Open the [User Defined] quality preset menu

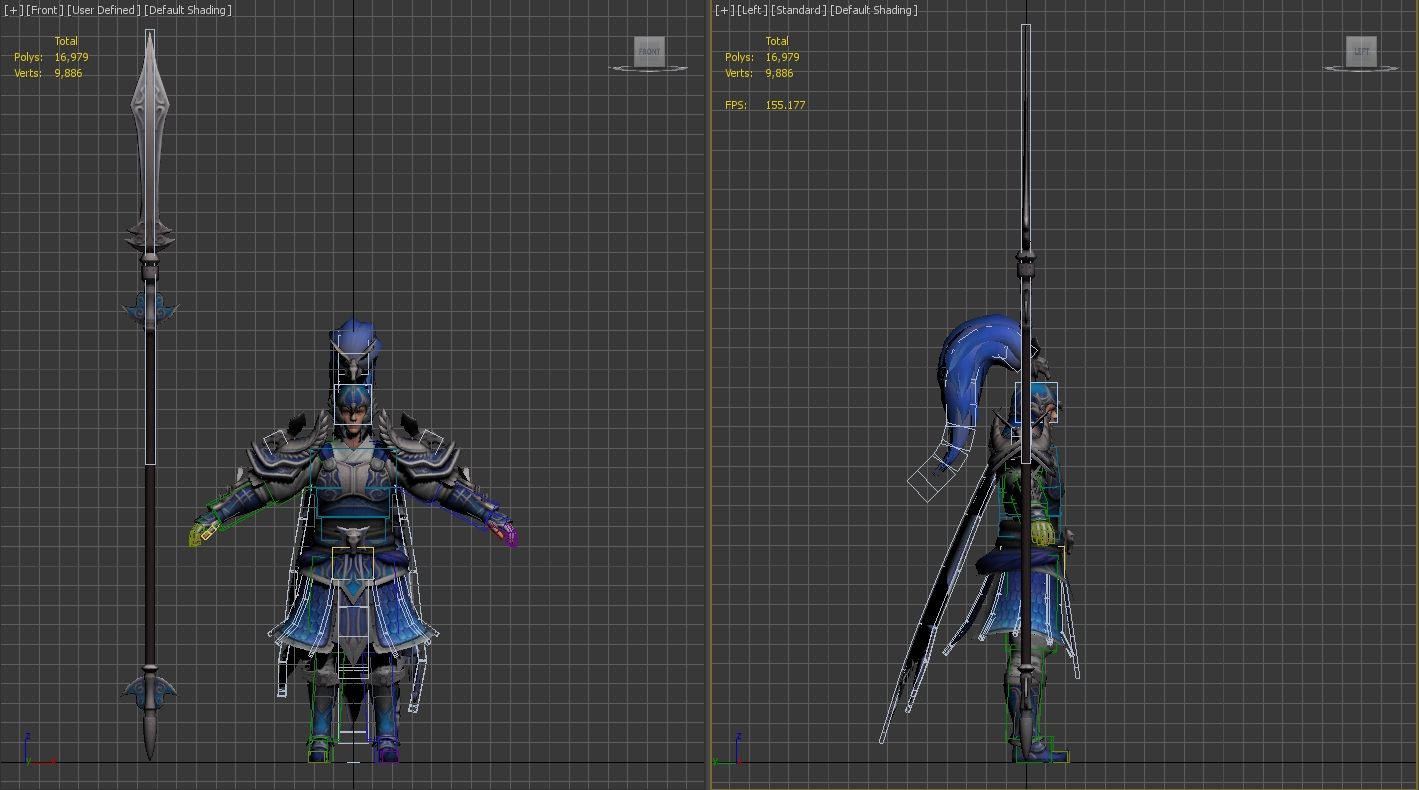tap(103, 10)
